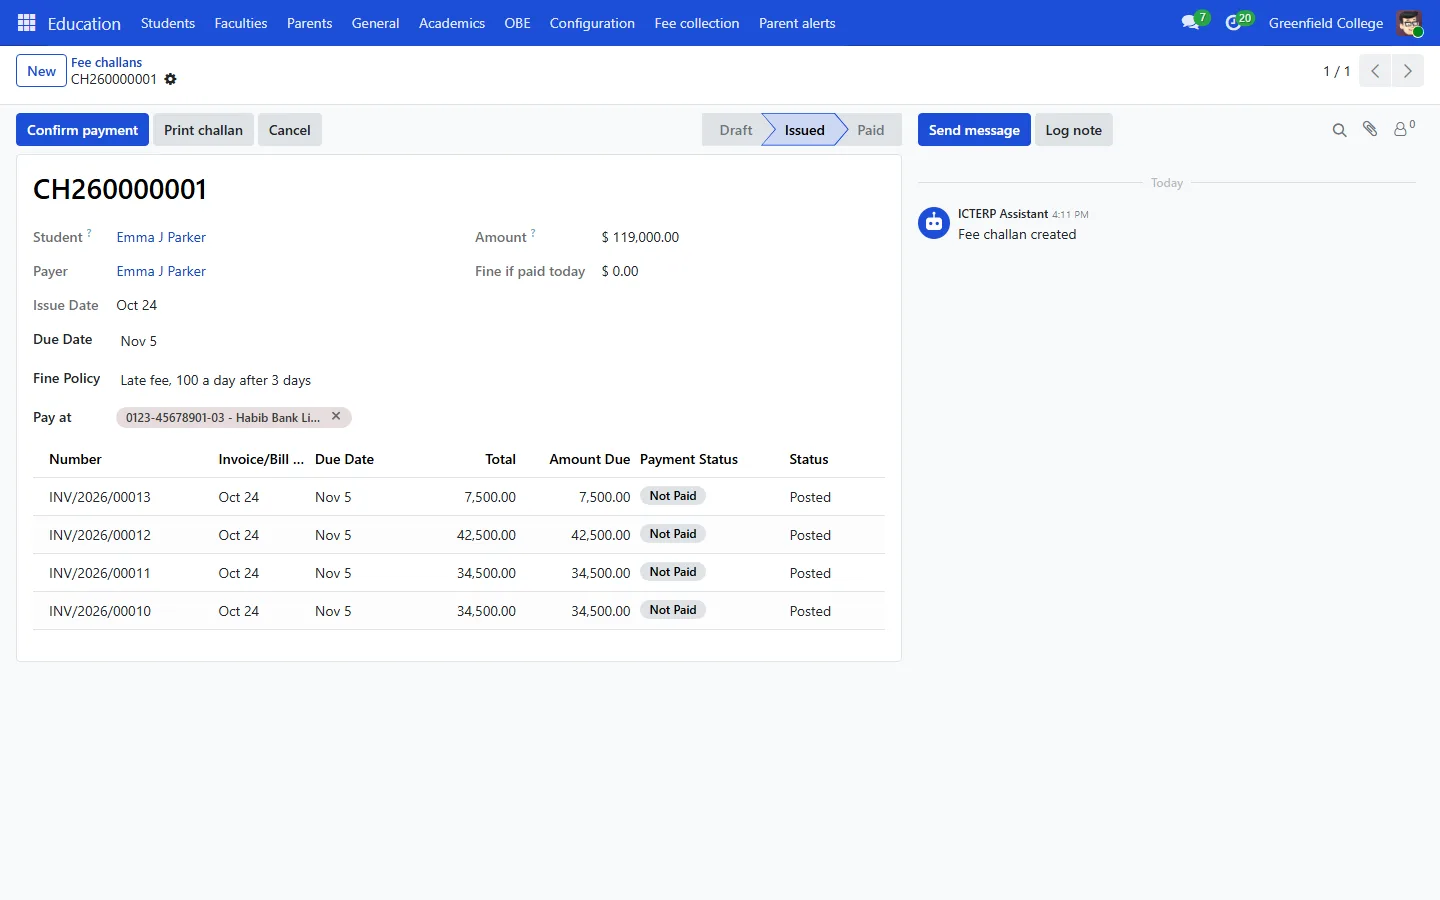Open the Academics menu
The image size is (1440, 900).
[452, 23]
